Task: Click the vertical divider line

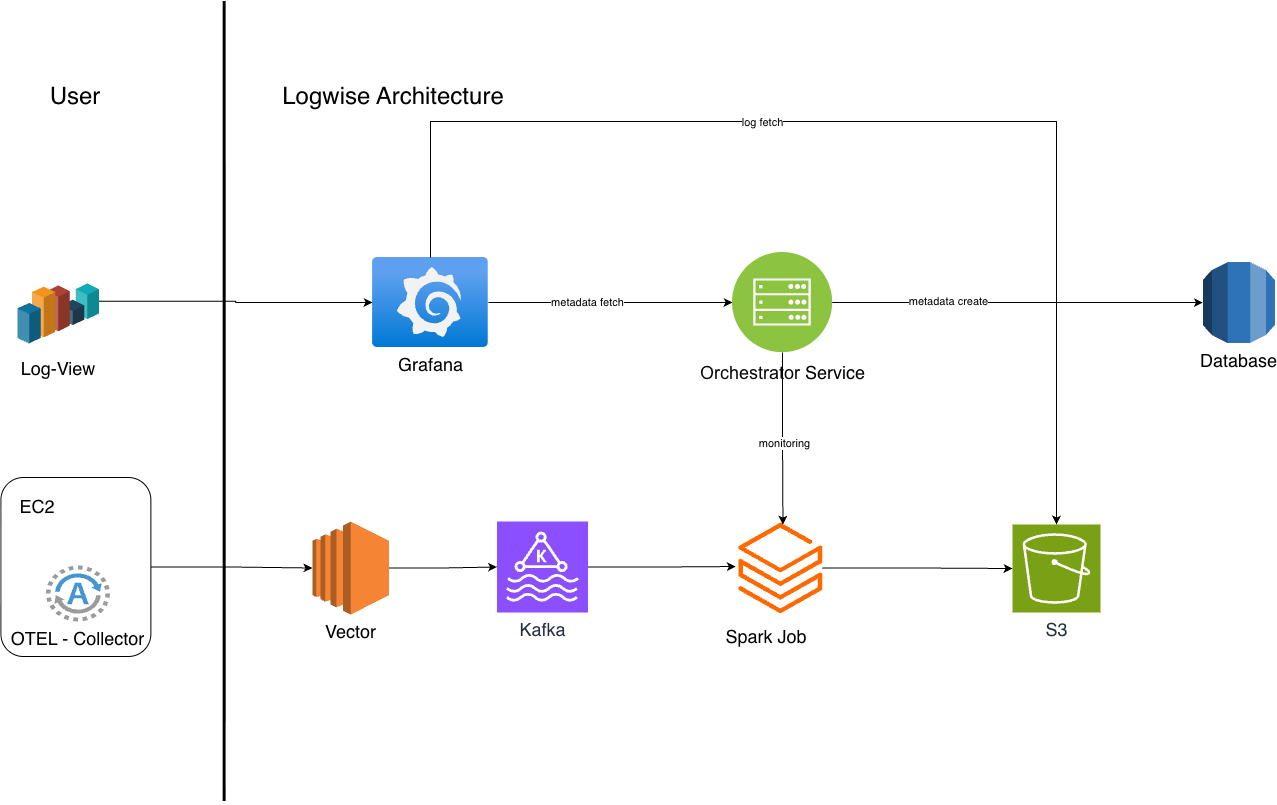Action: coord(224,400)
